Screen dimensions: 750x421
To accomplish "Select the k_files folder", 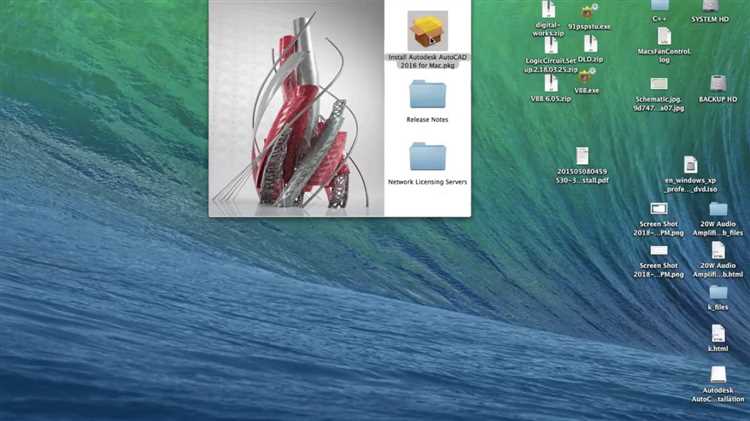I will click(x=718, y=292).
